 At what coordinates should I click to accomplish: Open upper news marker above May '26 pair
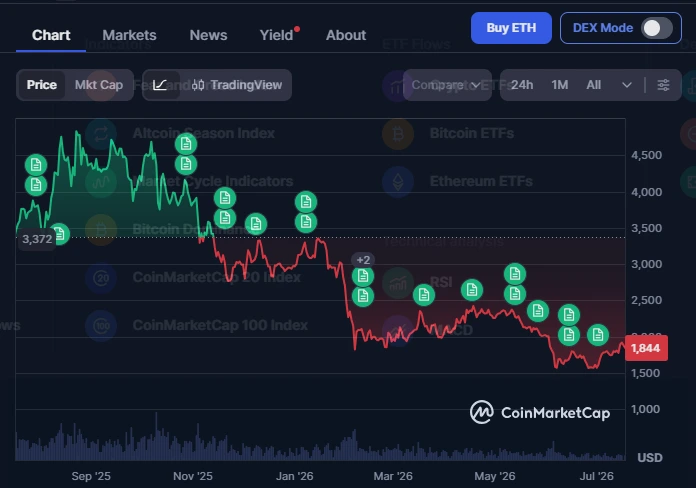515,274
